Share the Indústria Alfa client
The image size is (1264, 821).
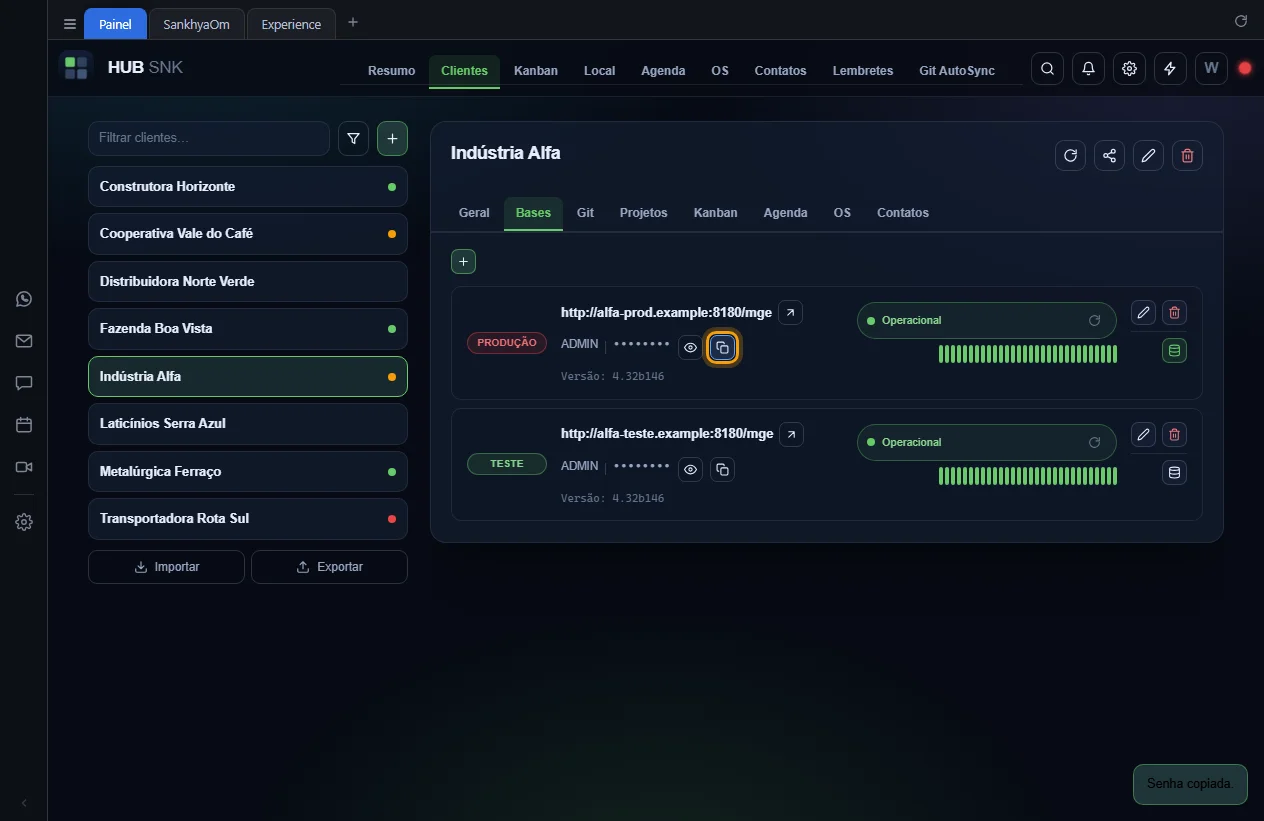(1109, 155)
